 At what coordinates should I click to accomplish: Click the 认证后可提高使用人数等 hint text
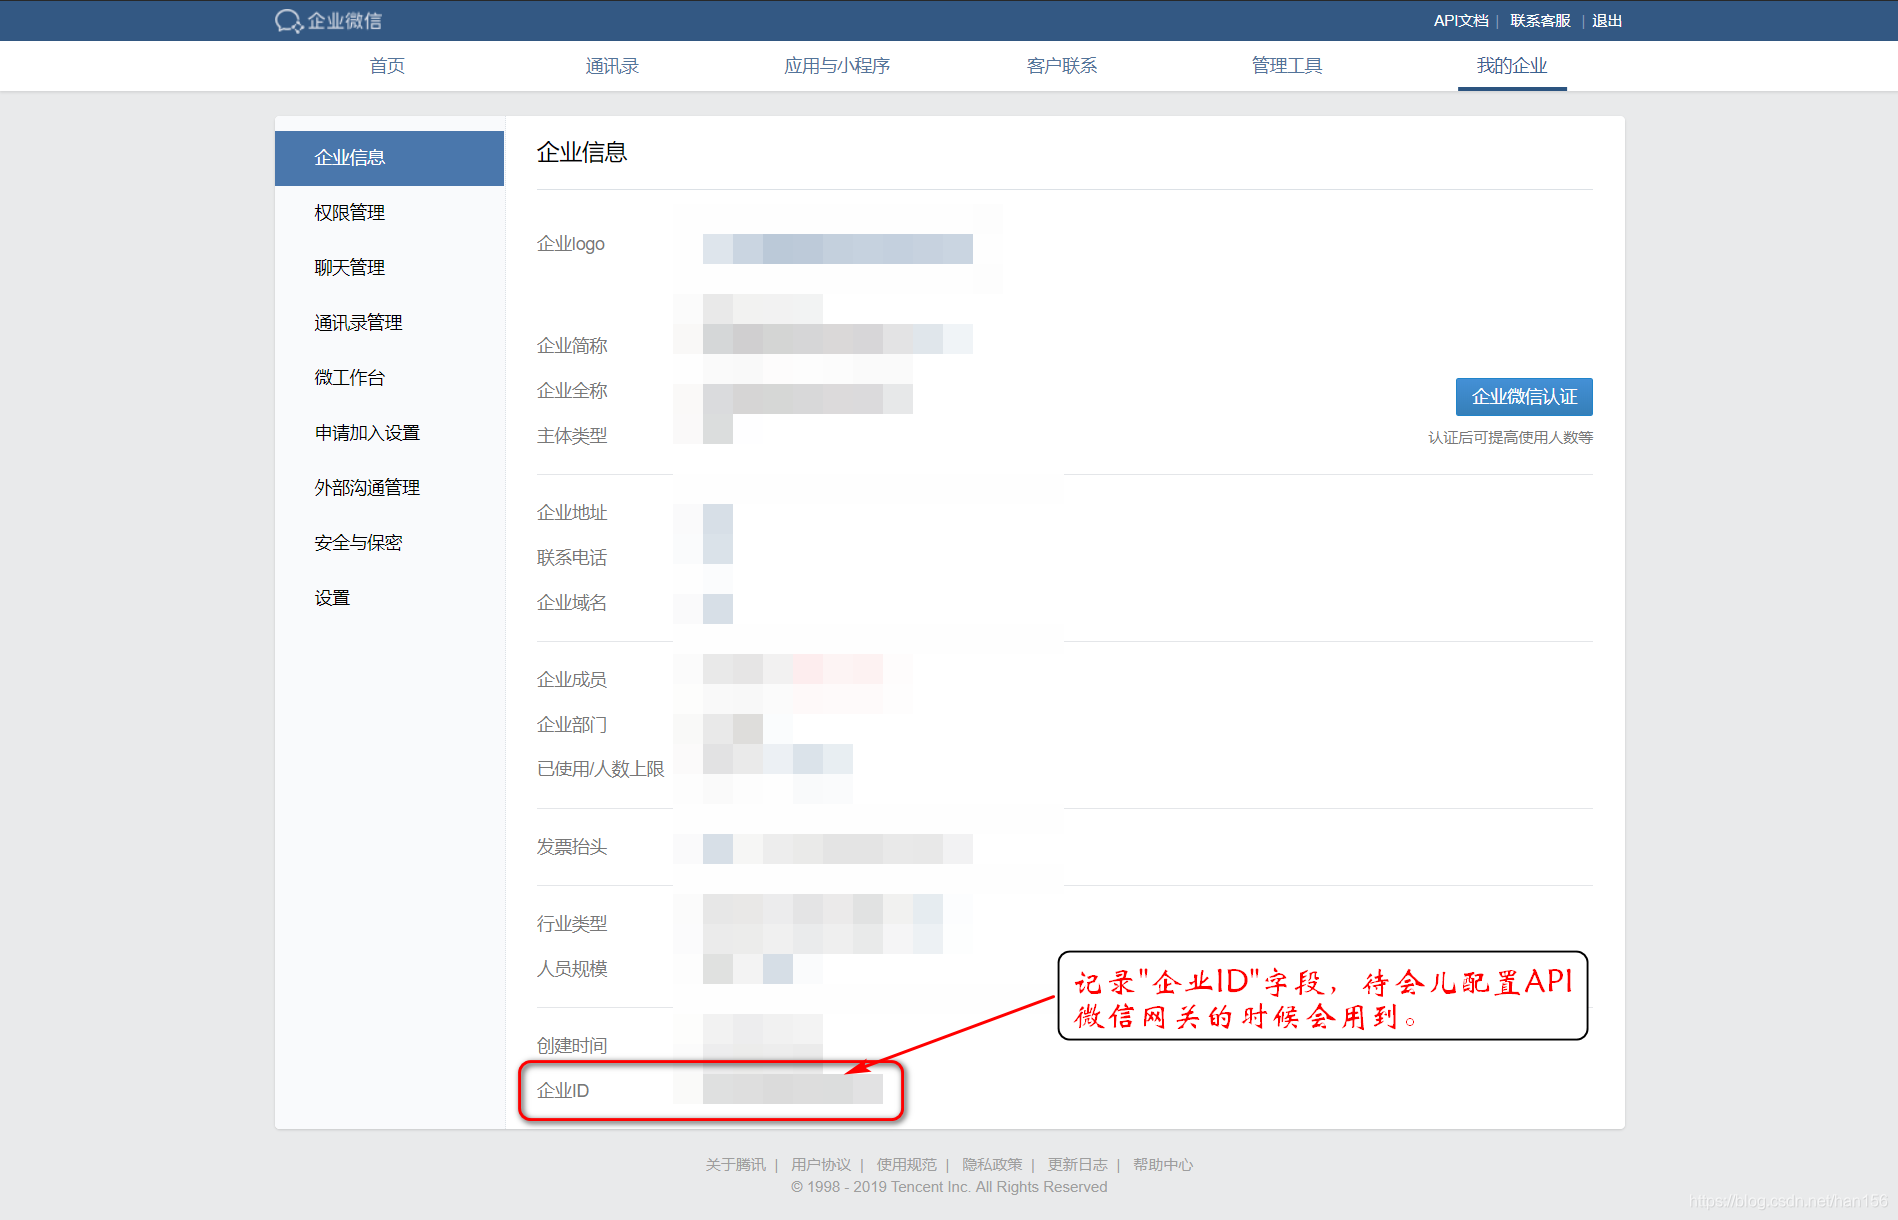[1510, 438]
